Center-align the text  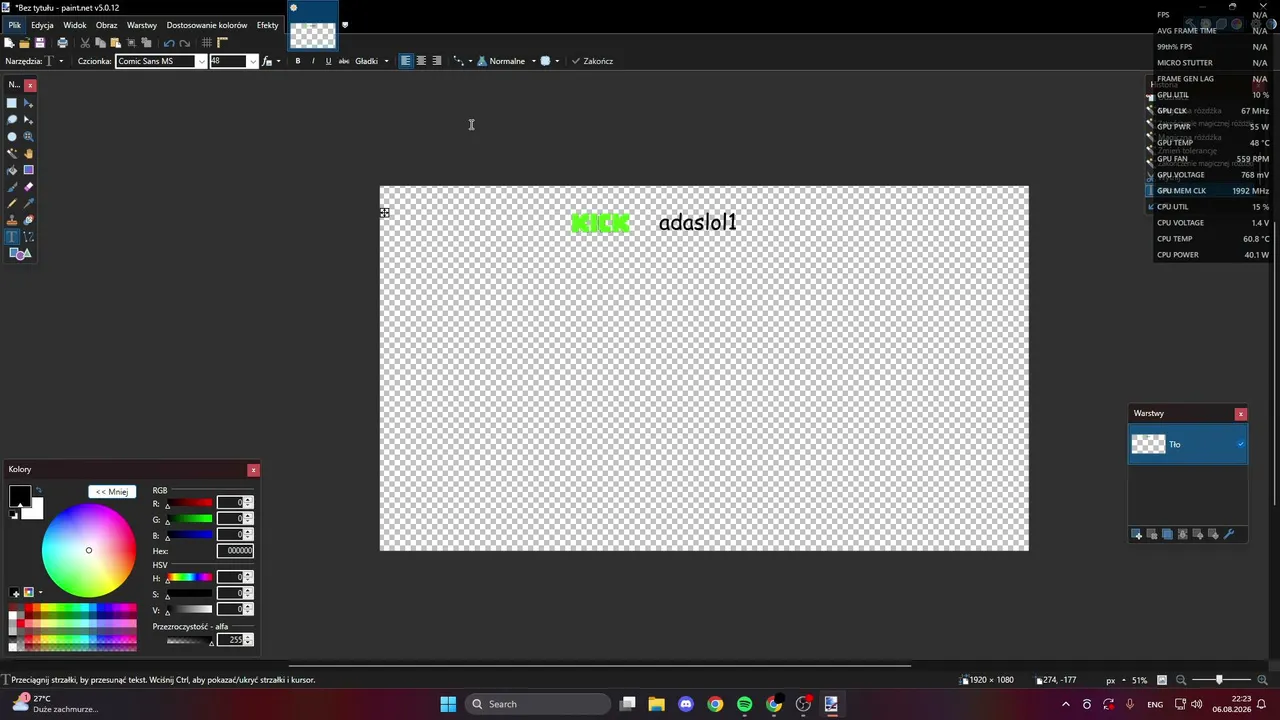(x=421, y=61)
